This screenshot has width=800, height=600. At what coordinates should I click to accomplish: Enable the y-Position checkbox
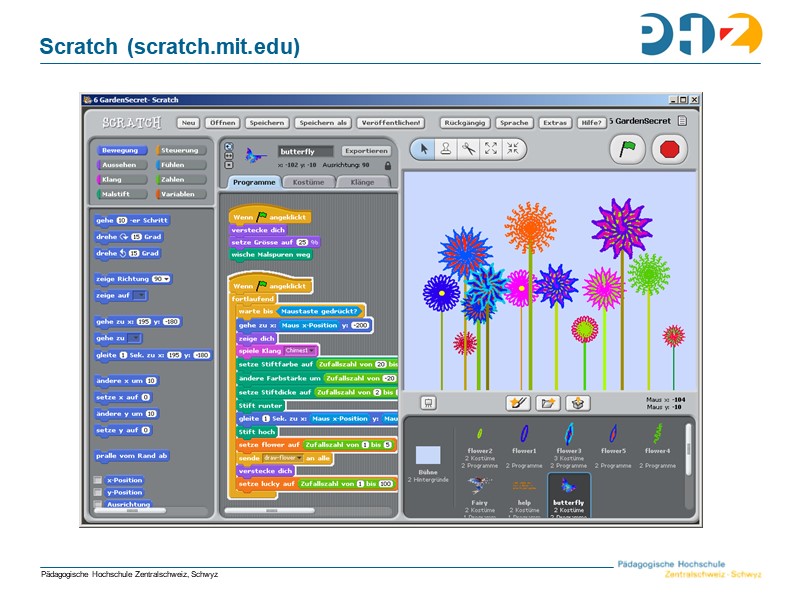coord(98,492)
